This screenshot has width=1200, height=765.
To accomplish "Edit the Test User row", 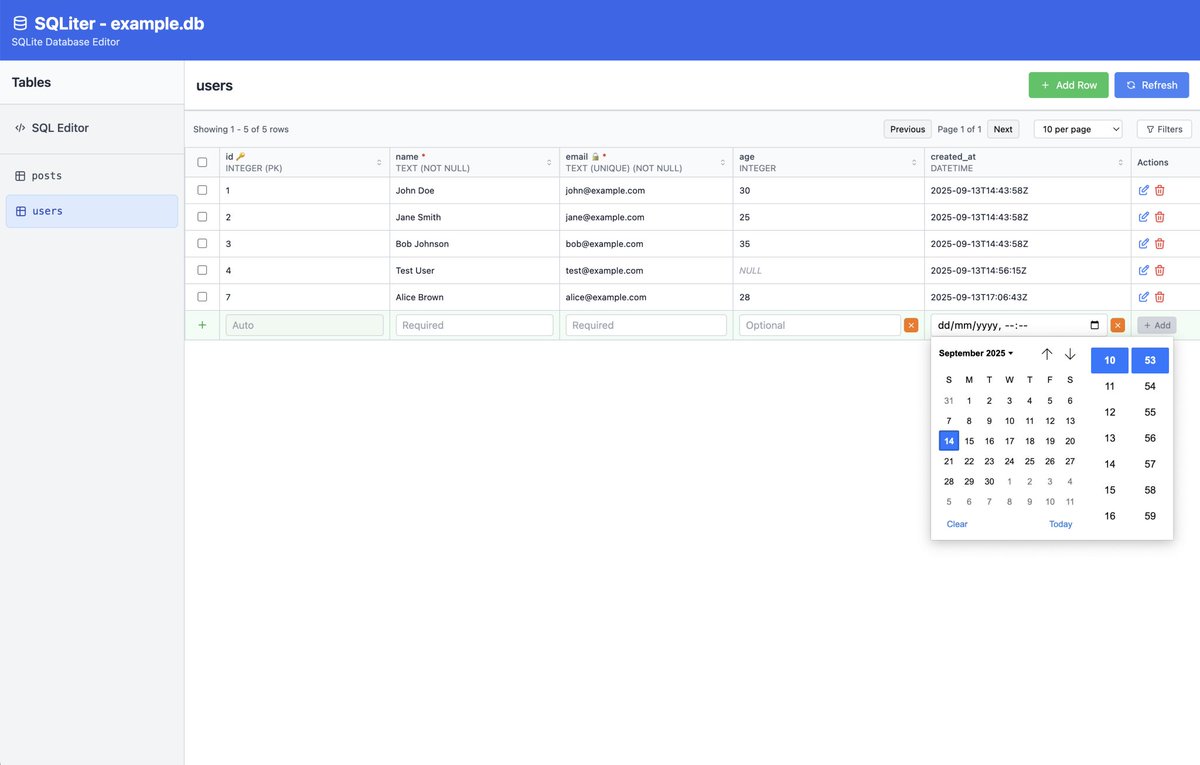I will coord(1144,270).
